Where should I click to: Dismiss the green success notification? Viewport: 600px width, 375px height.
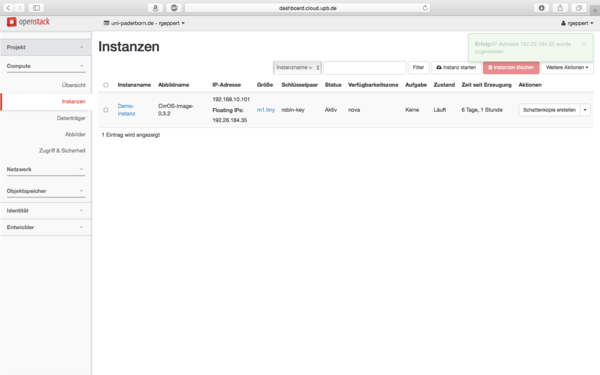point(584,44)
